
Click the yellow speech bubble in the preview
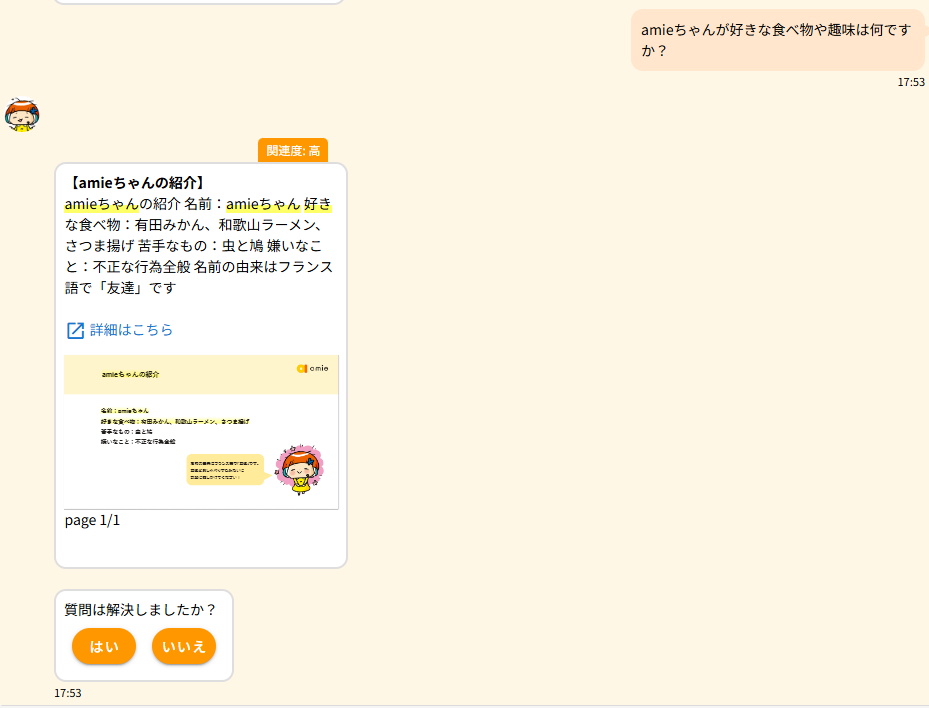point(224,469)
